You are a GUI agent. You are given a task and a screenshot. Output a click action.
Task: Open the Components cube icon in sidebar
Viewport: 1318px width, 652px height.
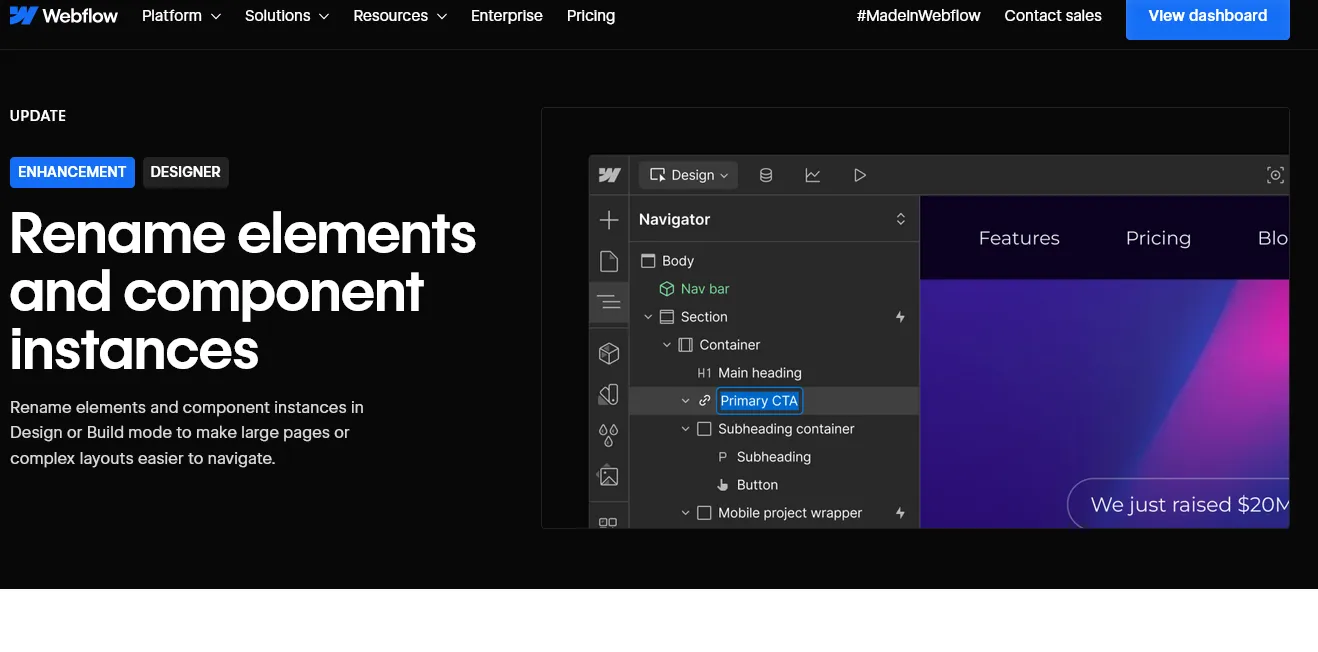[609, 354]
